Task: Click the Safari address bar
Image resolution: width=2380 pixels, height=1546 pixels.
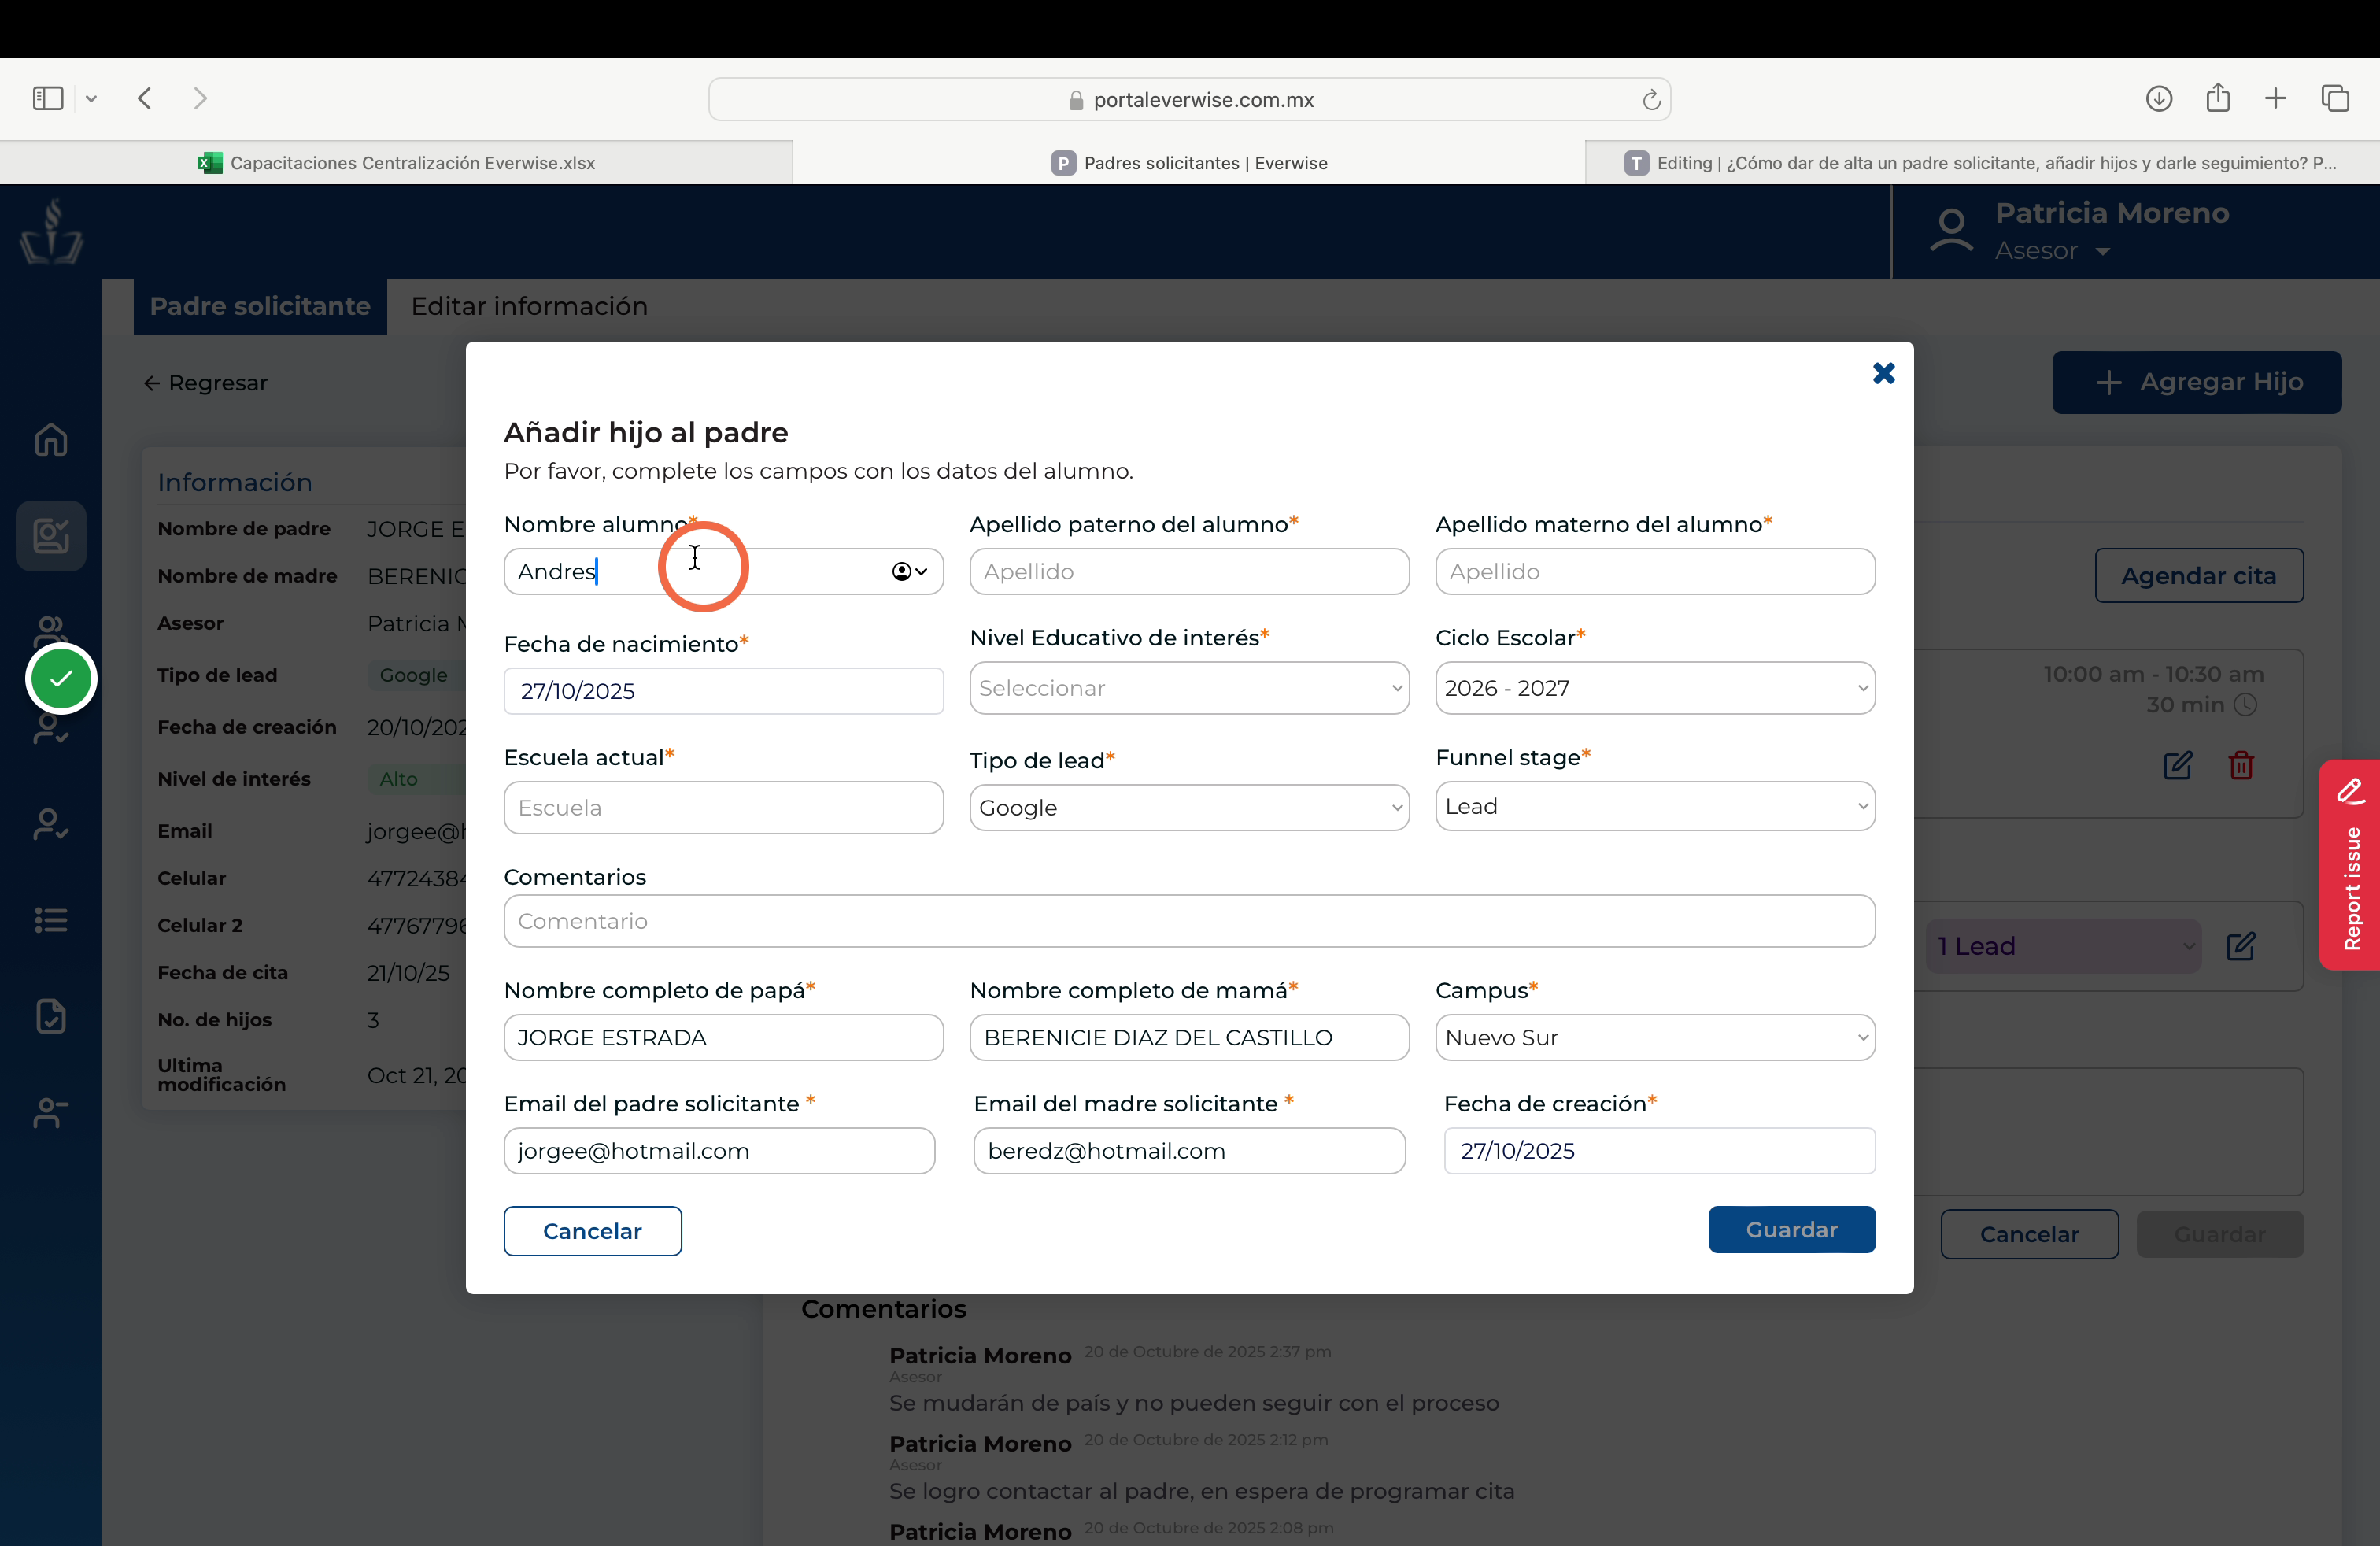Action: [x=1189, y=99]
